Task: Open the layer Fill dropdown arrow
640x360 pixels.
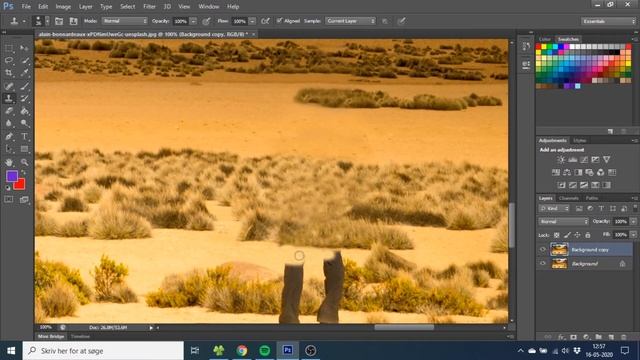Action: [x=633, y=235]
